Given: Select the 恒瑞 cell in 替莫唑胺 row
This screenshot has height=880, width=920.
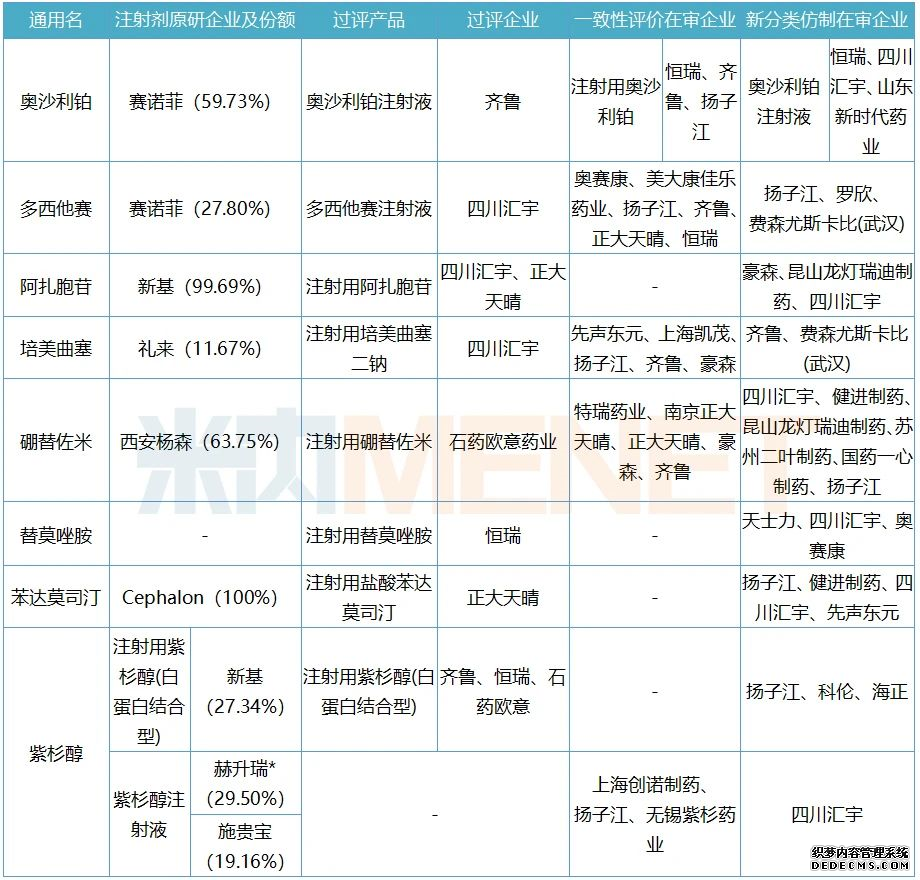Looking at the screenshot, I should (x=503, y=534).
